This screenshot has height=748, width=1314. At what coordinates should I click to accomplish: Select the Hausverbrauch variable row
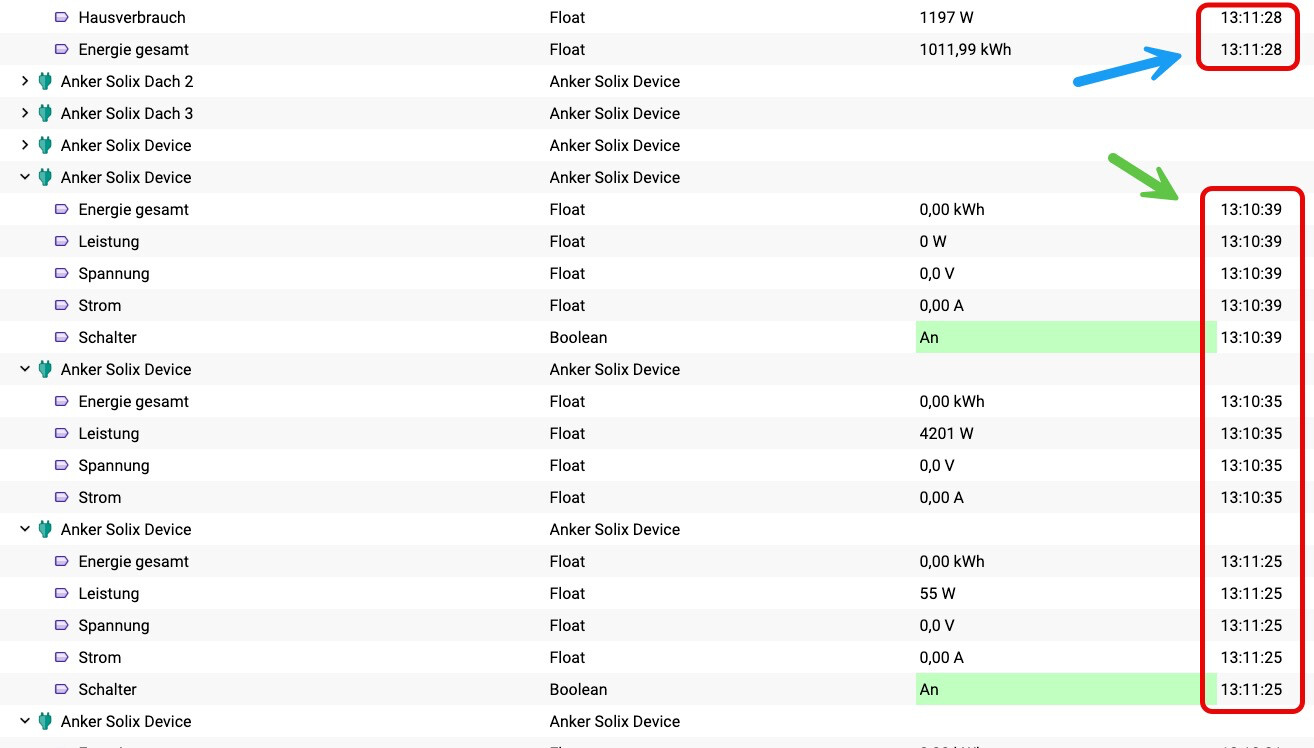[657, 17]
